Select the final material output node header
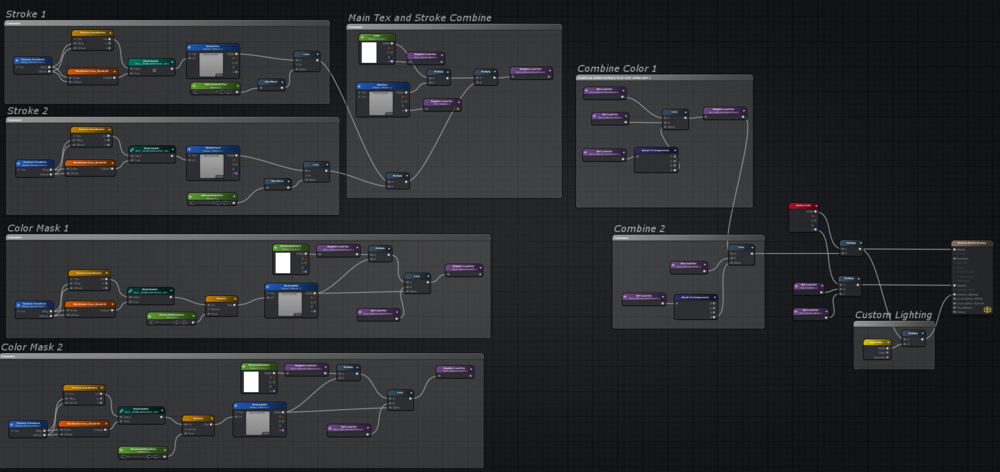Image resolution: width=1000 pixels, height=472 pixels. [x=972, y=243]
